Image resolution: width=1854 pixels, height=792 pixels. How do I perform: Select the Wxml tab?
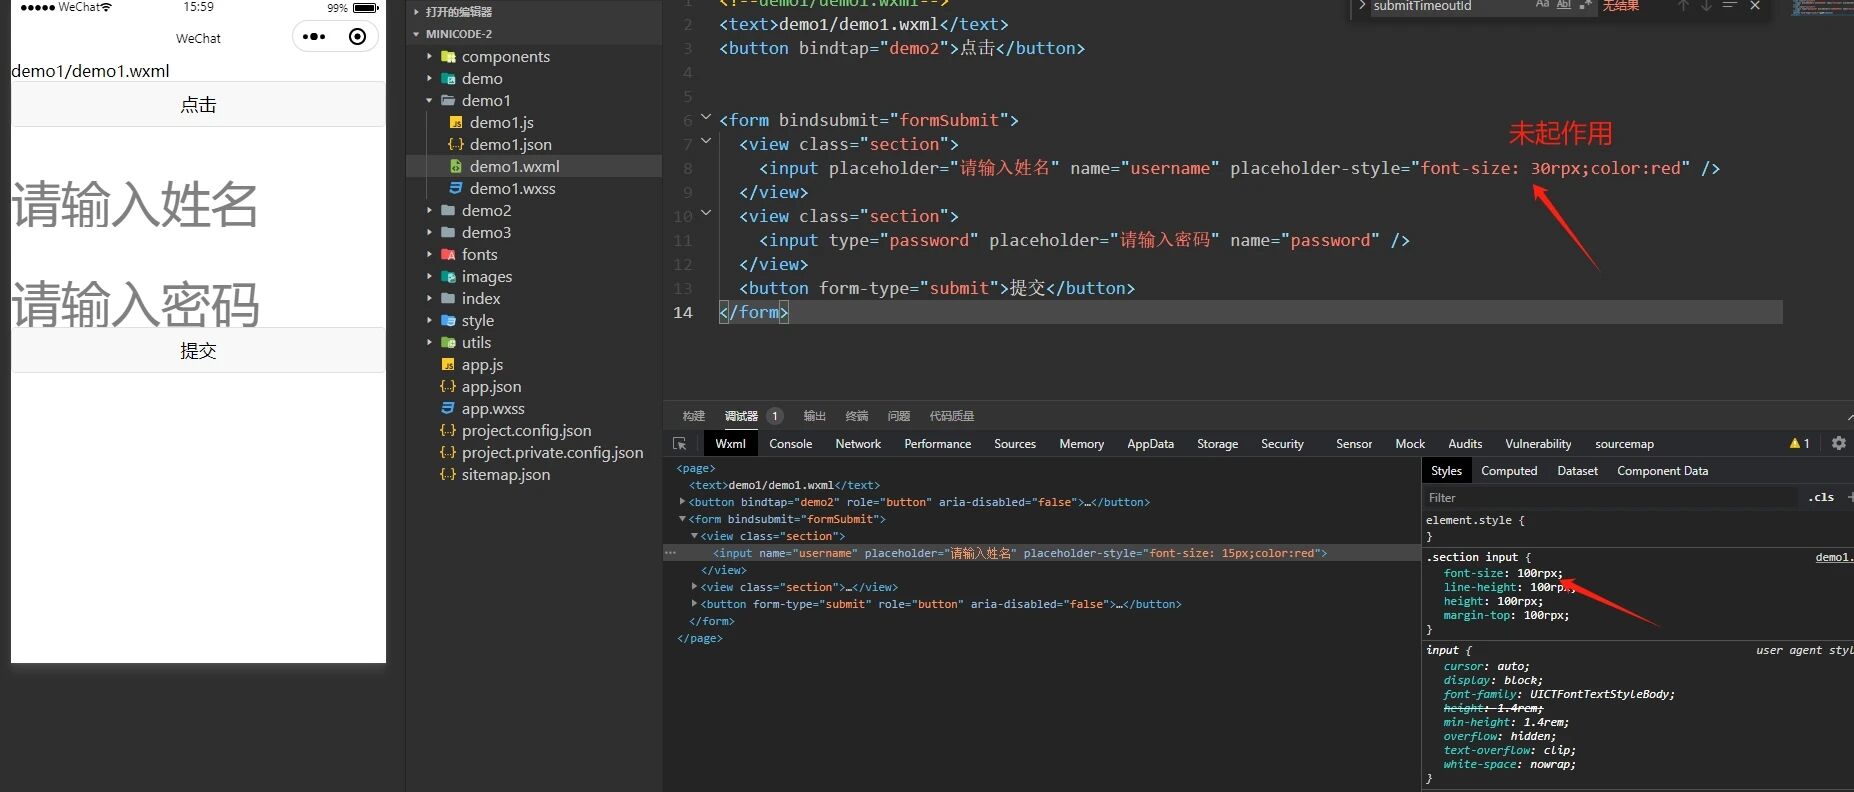(730, 444)
